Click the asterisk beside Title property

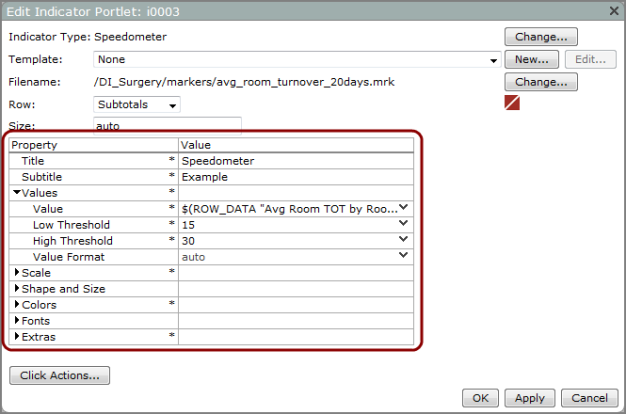pyautogui.click(x=172, y=160)
